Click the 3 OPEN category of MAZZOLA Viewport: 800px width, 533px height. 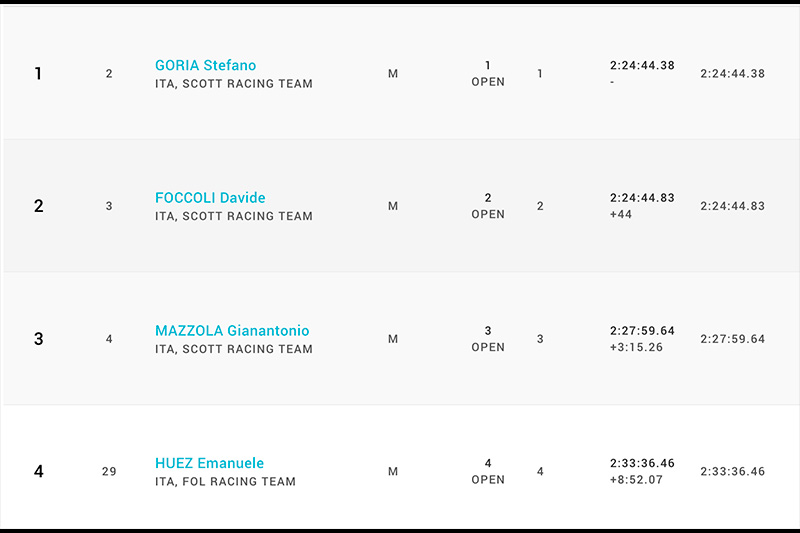(x=488, y=339)
